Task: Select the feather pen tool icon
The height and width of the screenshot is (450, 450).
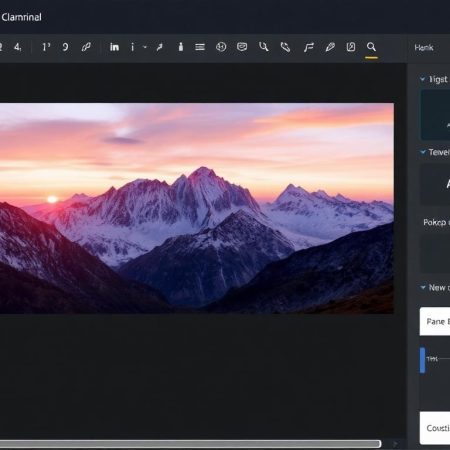Action: click(x=330, y=47)
